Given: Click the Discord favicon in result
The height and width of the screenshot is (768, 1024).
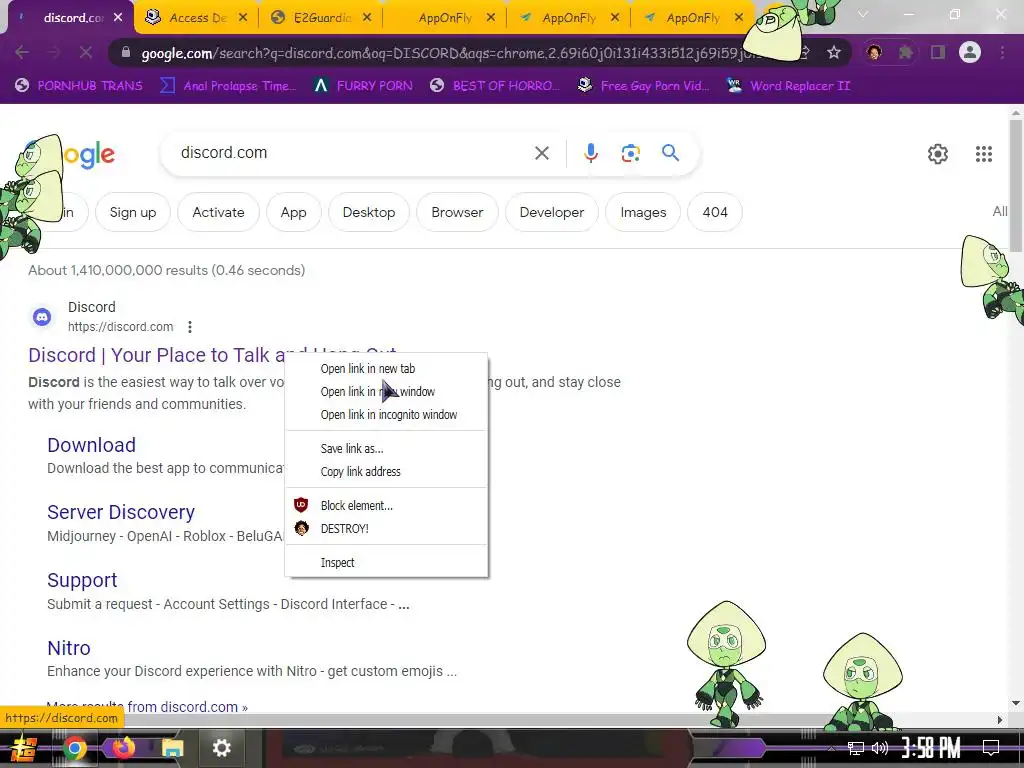Looking at the screenshot, I should pos(42,317).
